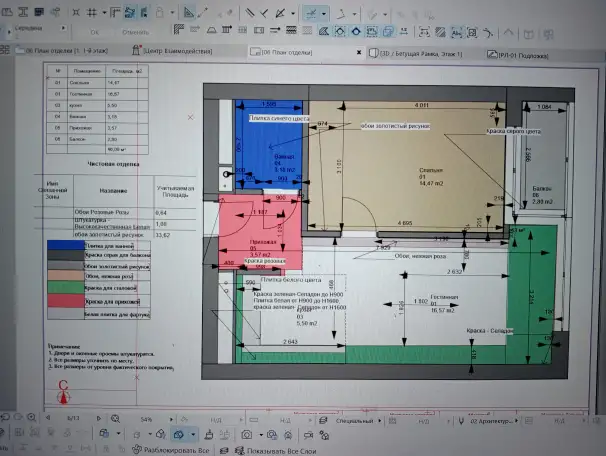
Task: Open the 02 Архитектур pen set dropdown
Action: [x=492, y=421]
